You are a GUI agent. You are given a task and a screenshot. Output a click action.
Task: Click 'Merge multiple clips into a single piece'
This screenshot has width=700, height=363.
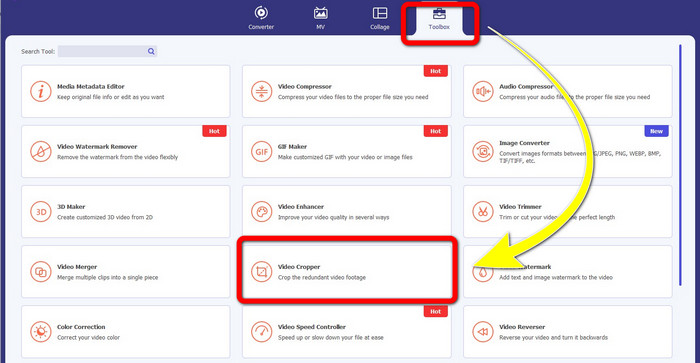point(108,277)
